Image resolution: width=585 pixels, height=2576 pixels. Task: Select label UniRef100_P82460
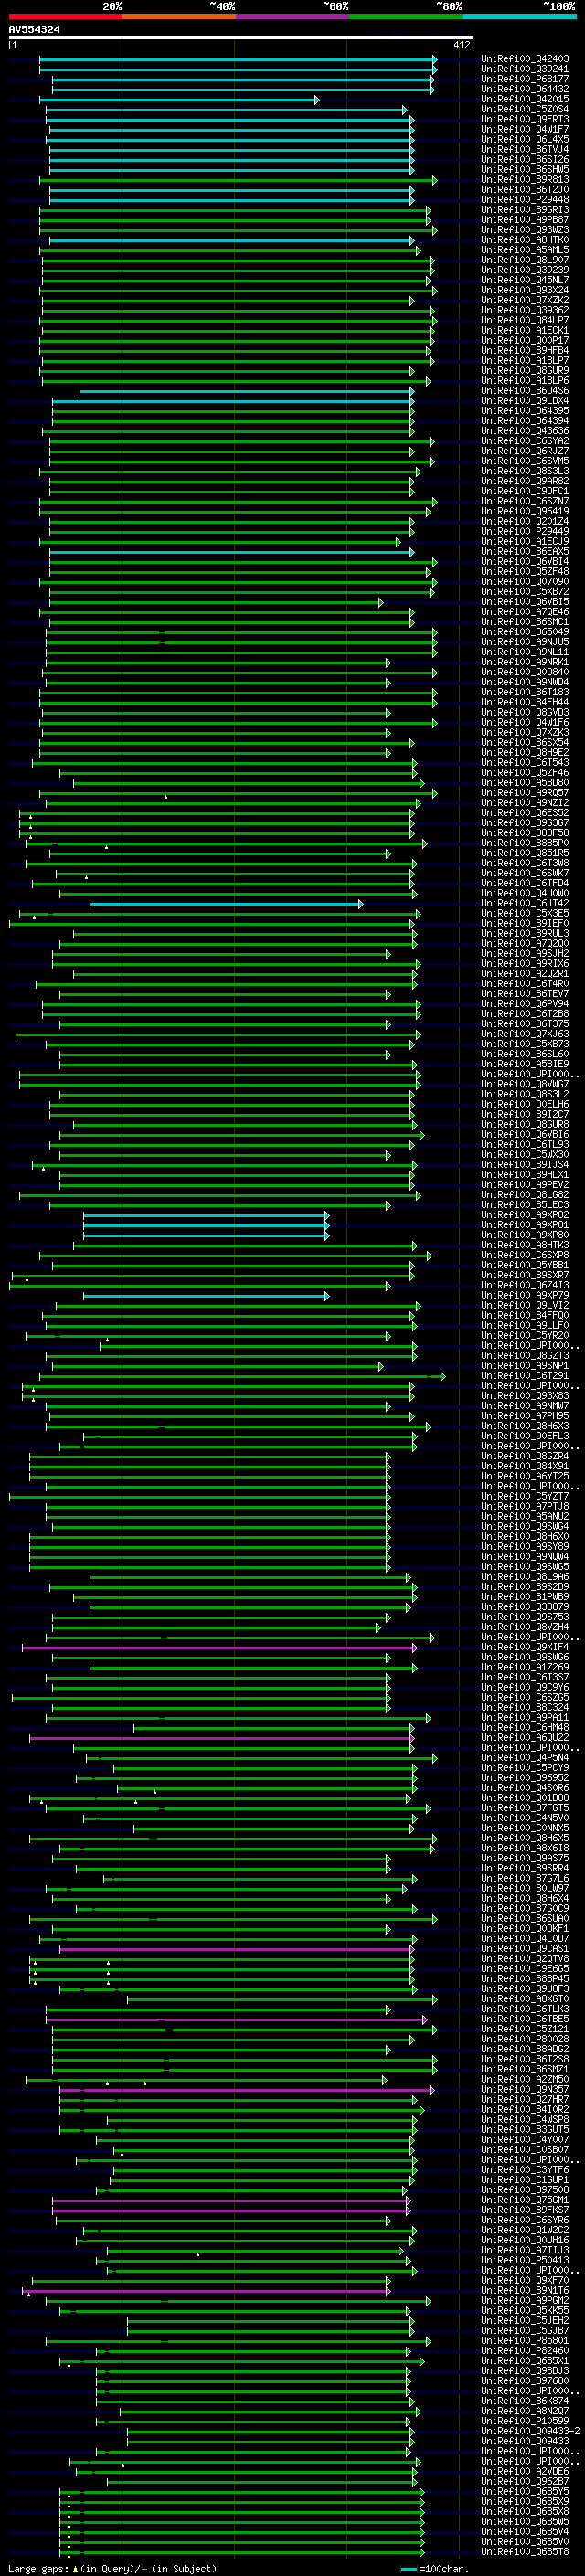(x=525, y=2351)
